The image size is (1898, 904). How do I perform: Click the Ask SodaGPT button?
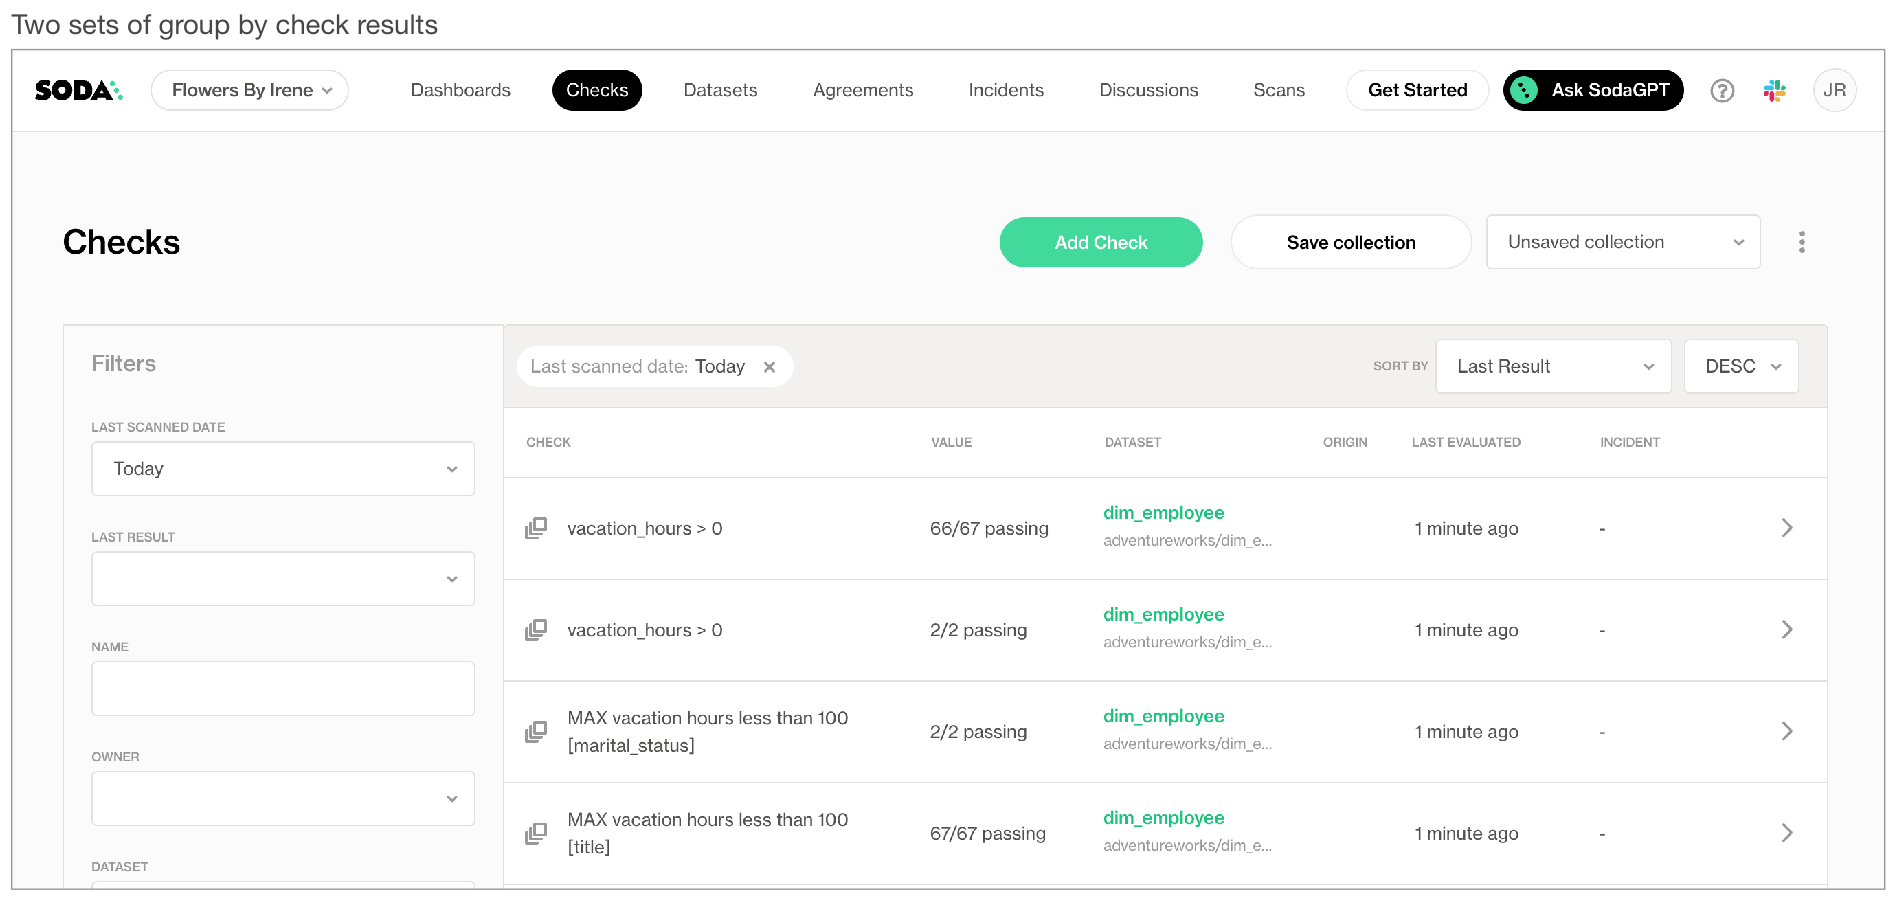pyautogui.click(x=1592, y=90)
